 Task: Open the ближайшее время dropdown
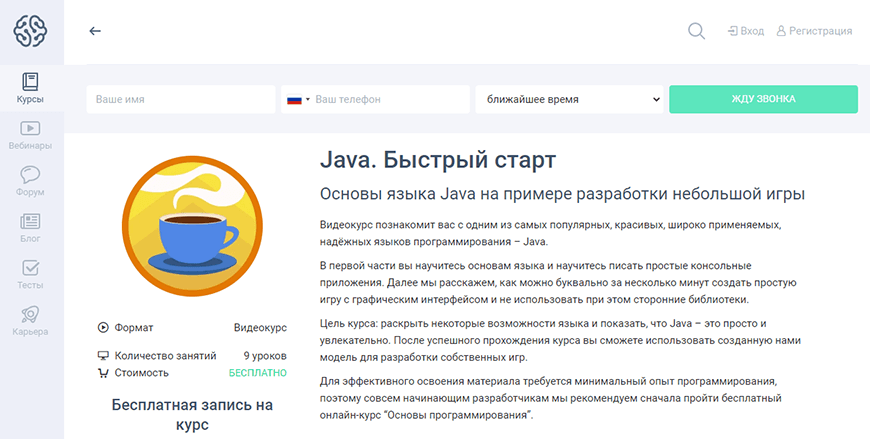click(x=568, y=100)
